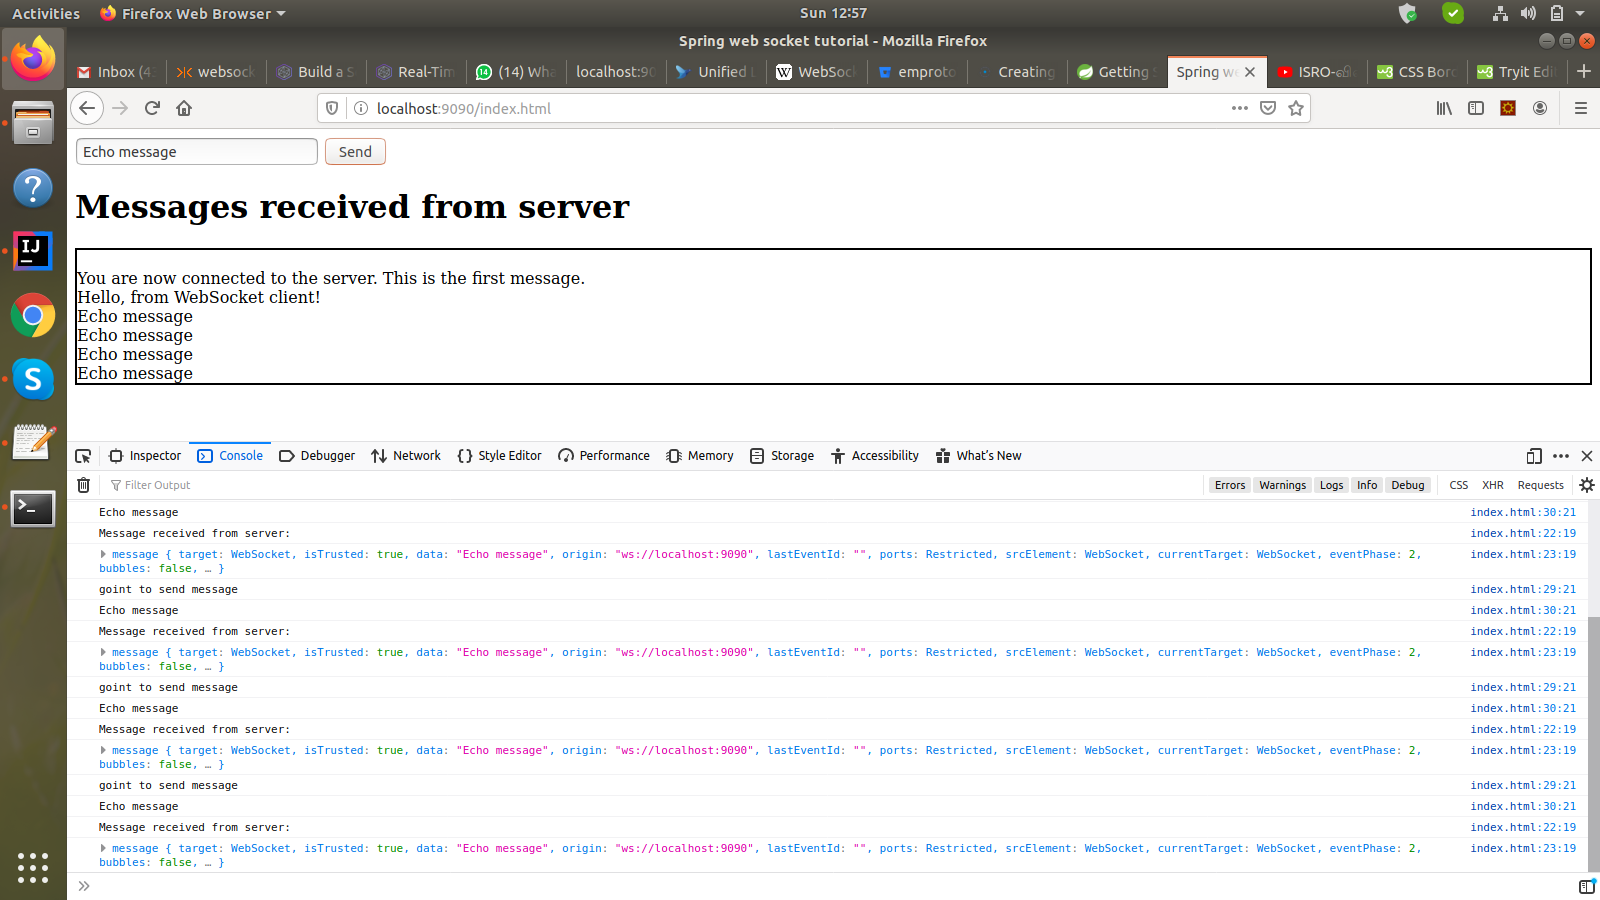This screenshot has height=900, width=1600.
Task: Switch to the Inspector tab
Action: pyautogui.click(x=145, y=456)
